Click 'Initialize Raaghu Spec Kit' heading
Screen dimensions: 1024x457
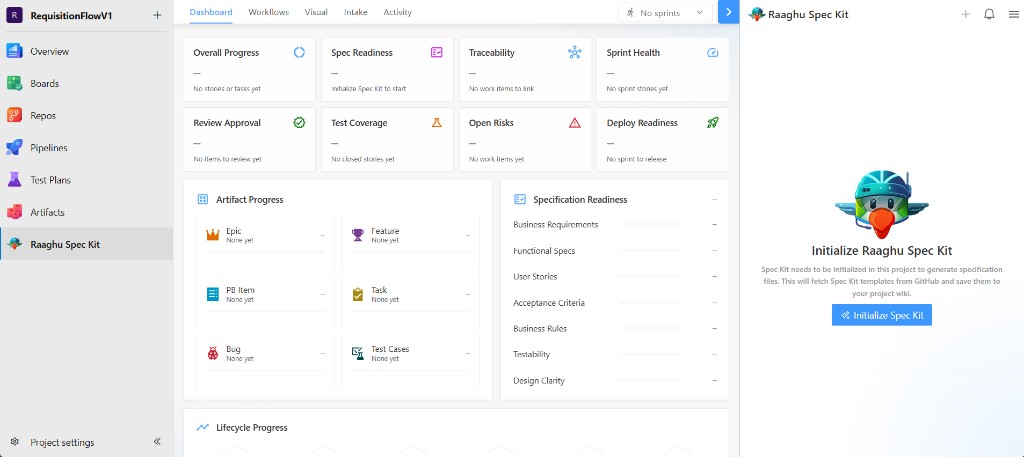point(882,251)
